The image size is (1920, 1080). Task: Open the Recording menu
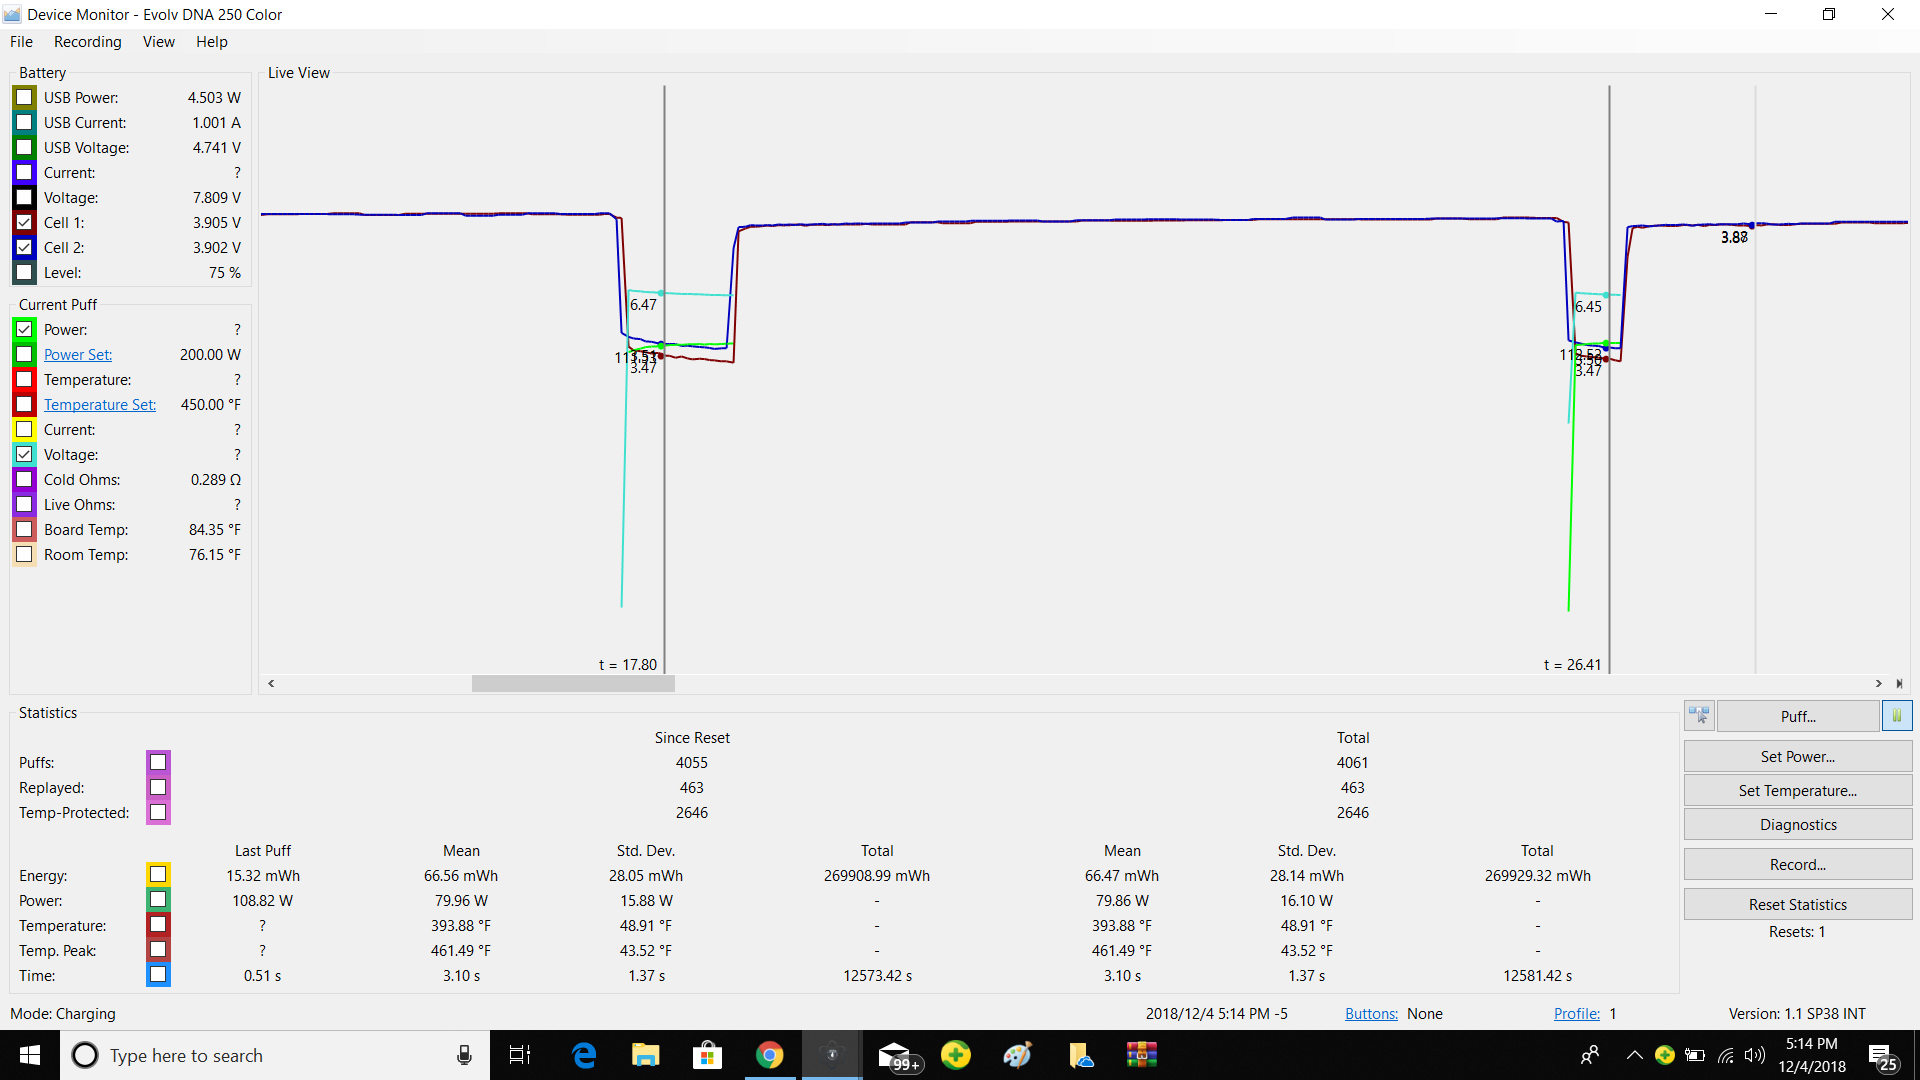point(87,42)
